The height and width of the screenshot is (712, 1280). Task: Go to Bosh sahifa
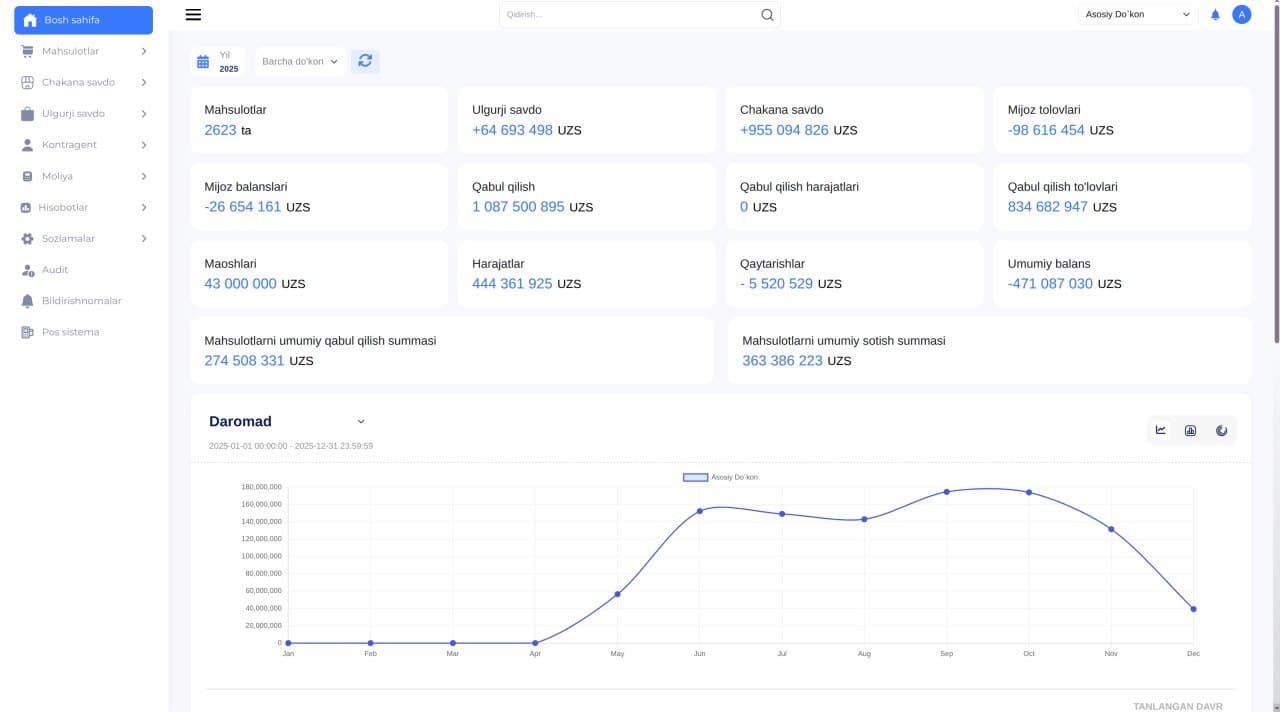pyautogui.click(x=83, y=20)
